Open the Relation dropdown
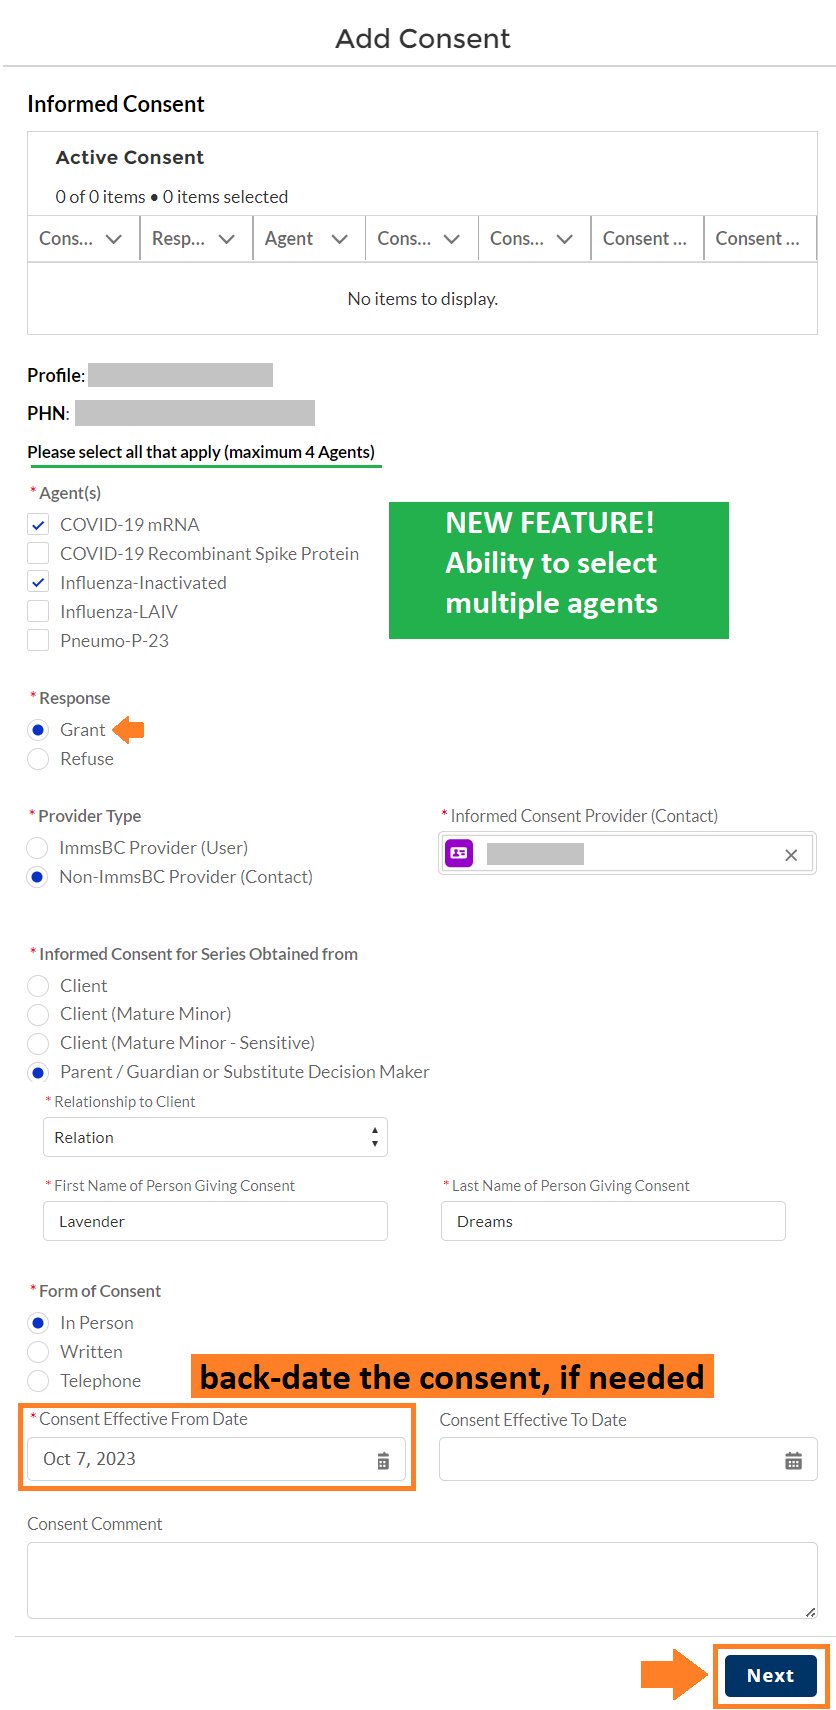Screen dimensions: 836x1710 click(x=214, y=1137)
